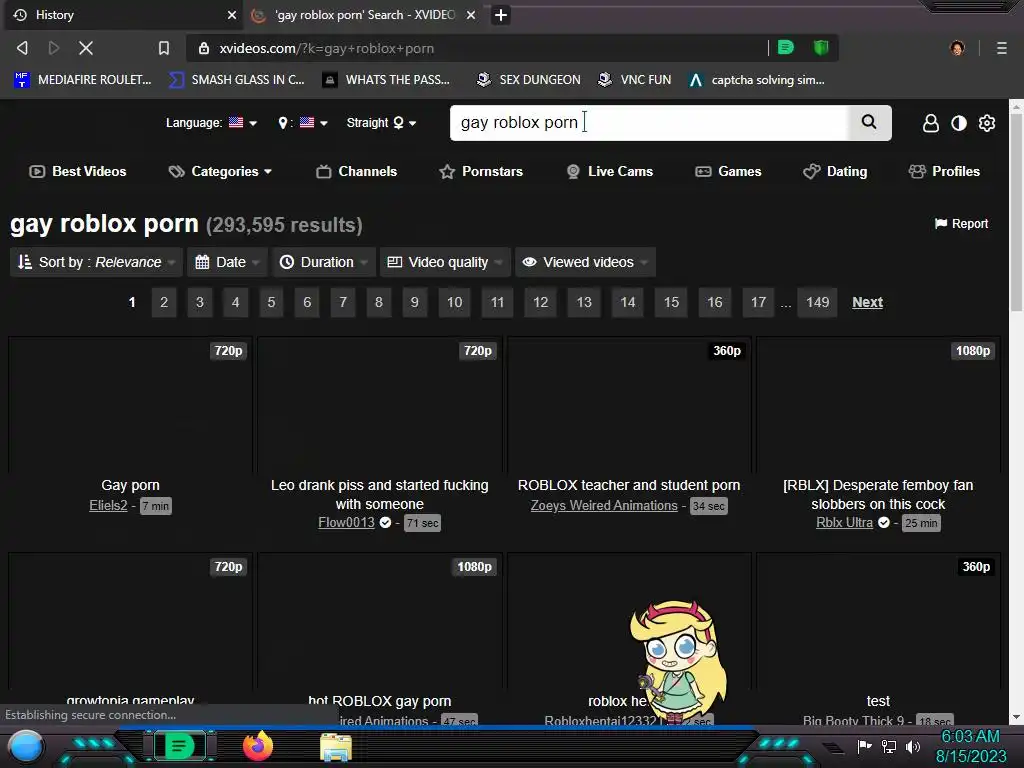The height and width of the screenshot is (768, 1024).
Task: Open the Date filter dropdown
Action: point(228,262)
